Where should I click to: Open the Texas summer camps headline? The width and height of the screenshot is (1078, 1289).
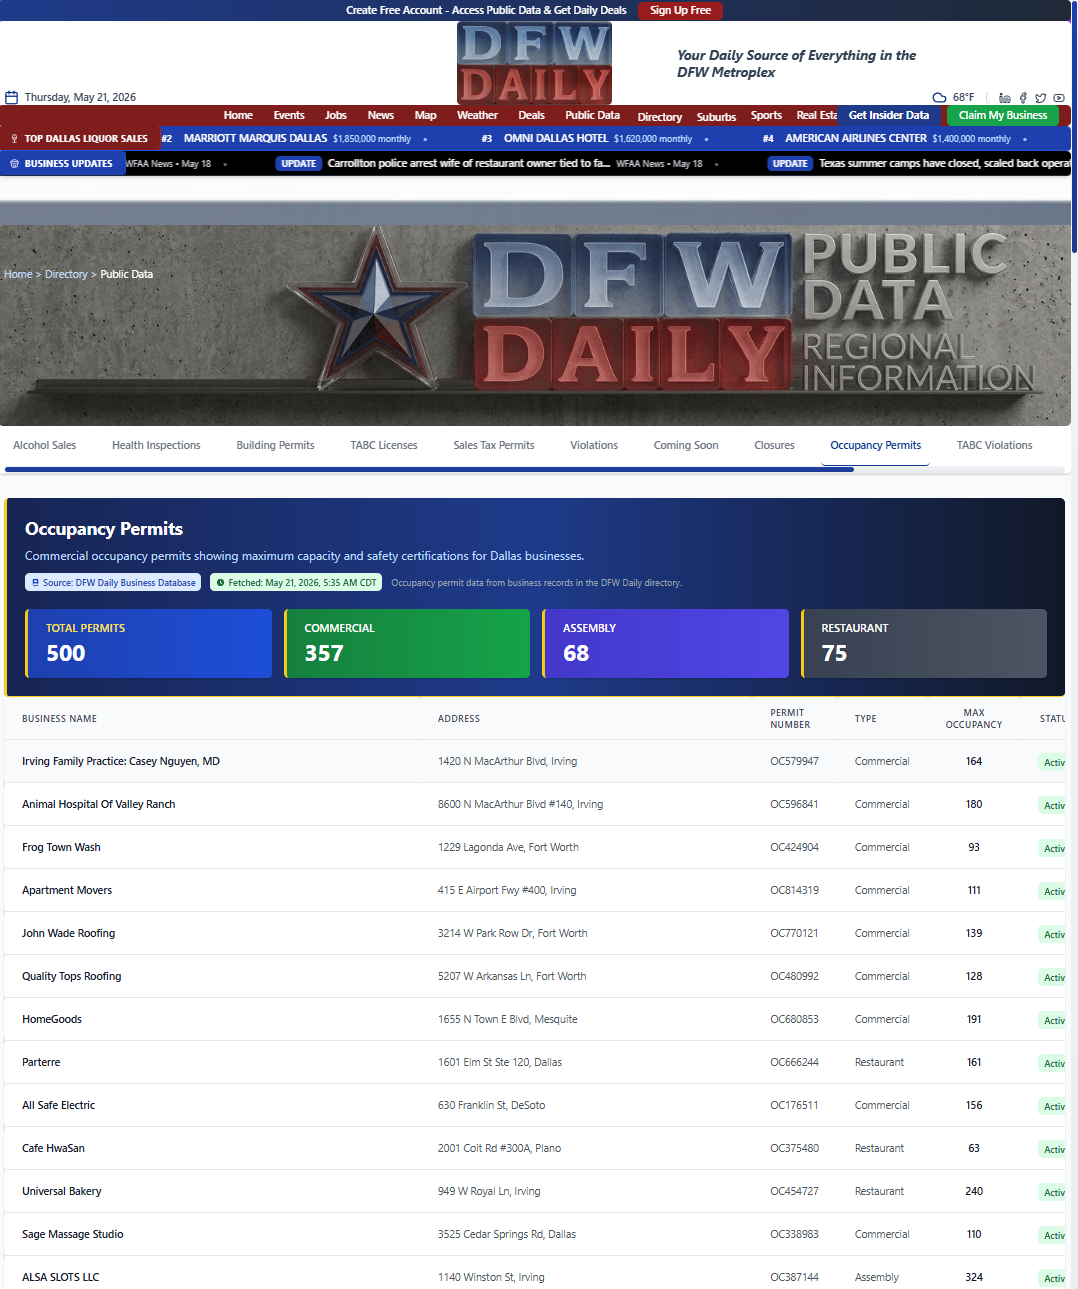944,163
